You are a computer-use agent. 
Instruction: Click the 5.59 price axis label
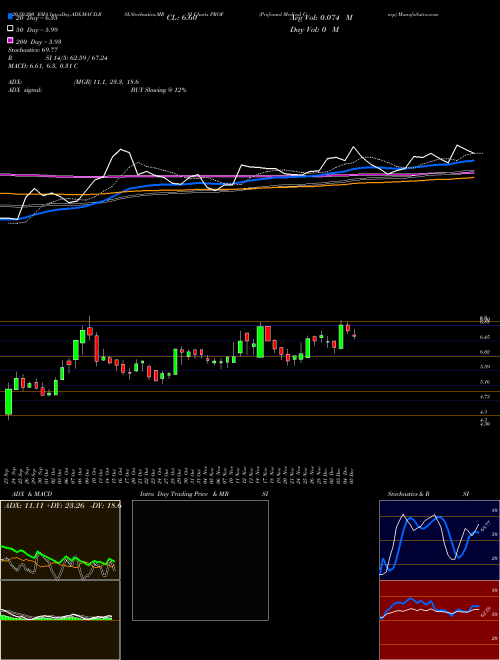pyautogui.click(x=485, y=367)
